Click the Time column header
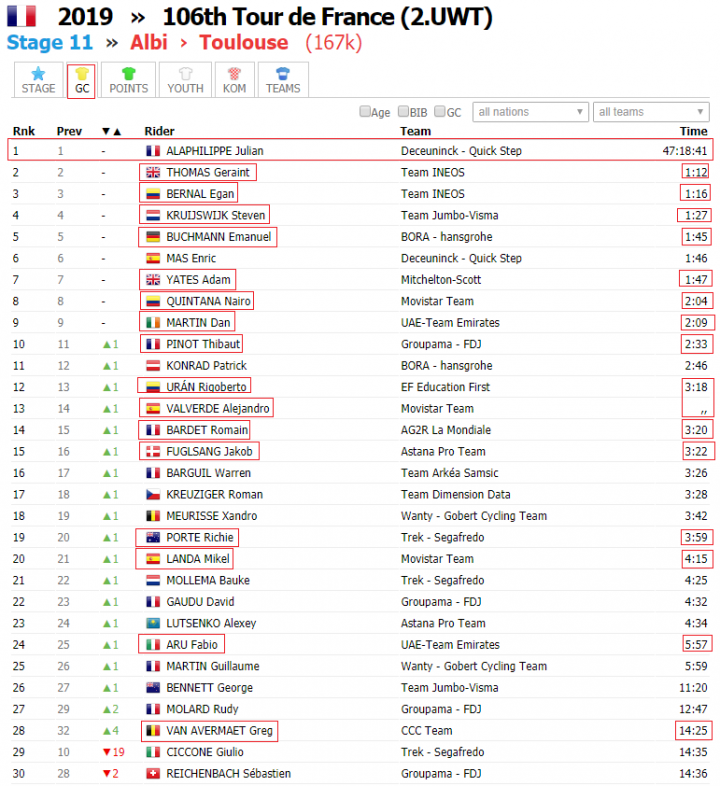Screen dimensions: 720x786 click(693, 131)
